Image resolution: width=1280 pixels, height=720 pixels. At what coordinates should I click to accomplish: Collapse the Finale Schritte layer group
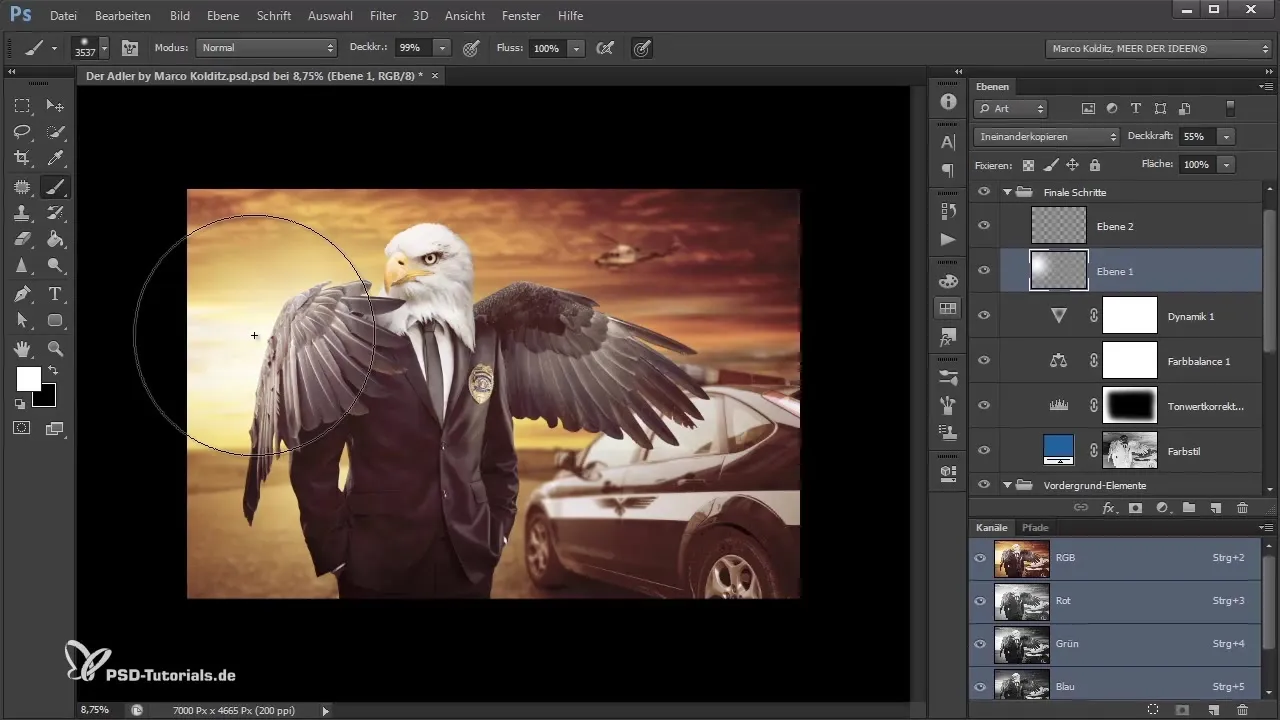tap(1007, 191)
